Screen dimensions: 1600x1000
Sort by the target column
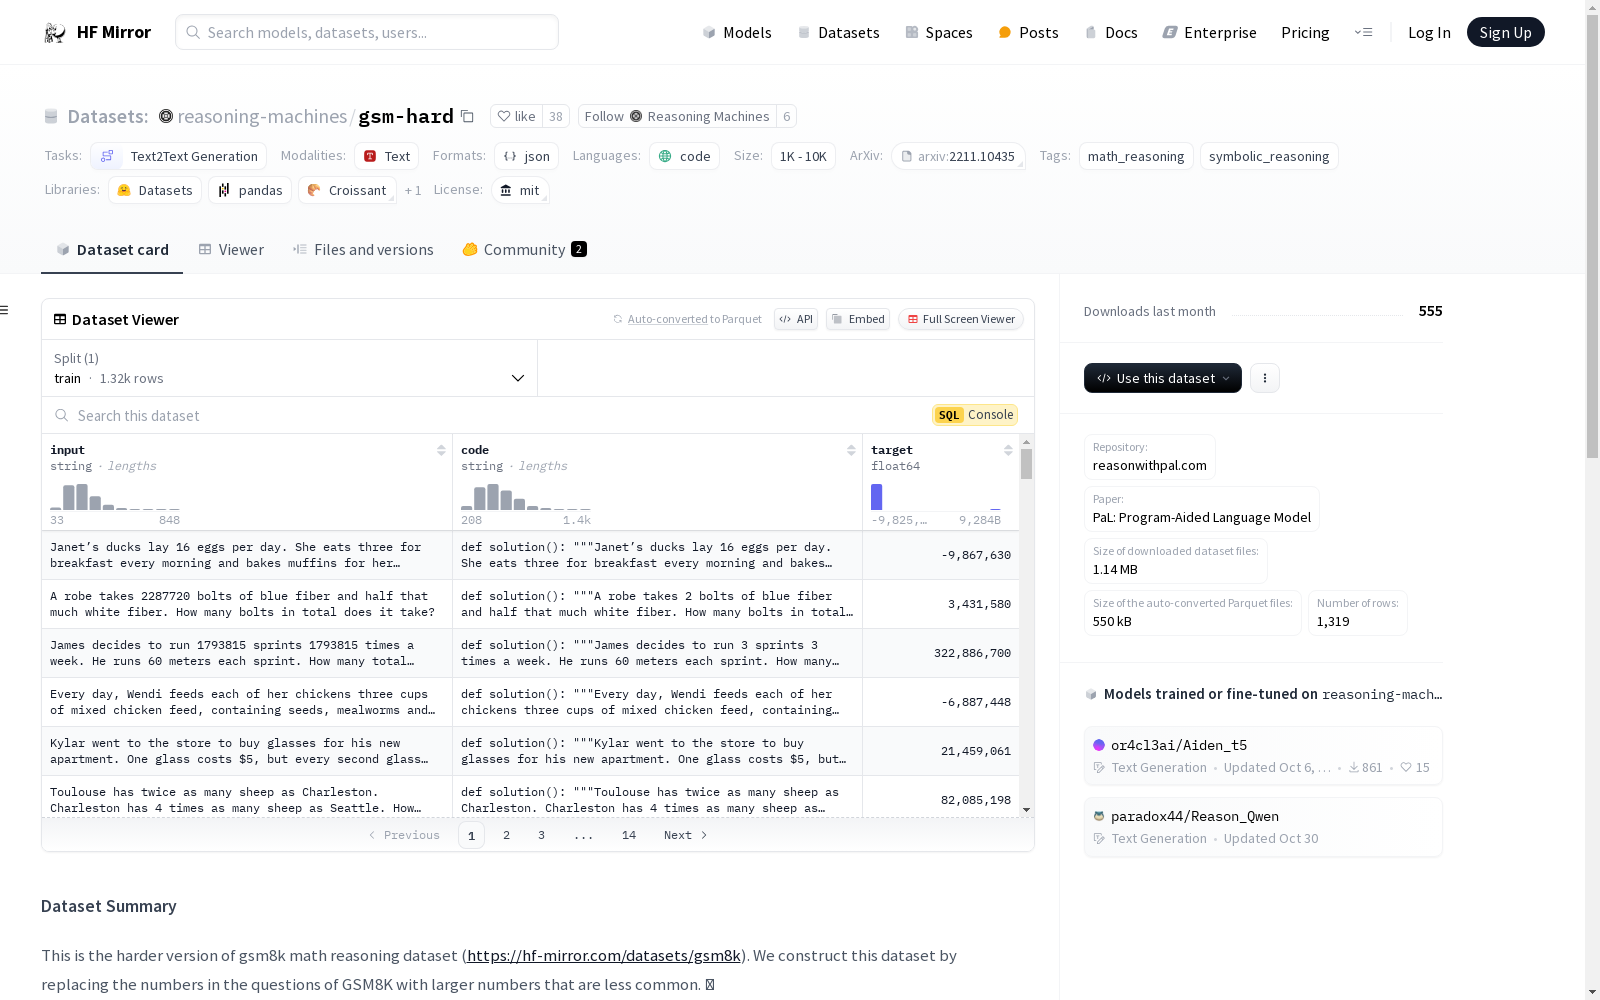1008,450
